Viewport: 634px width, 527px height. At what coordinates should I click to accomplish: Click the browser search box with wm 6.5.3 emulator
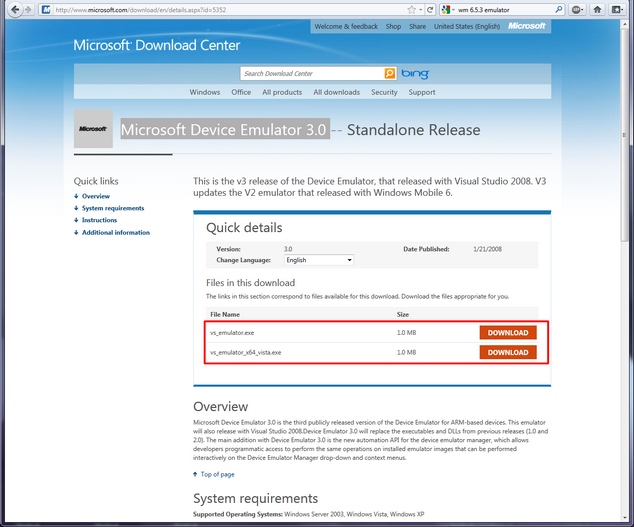[503, 10]
